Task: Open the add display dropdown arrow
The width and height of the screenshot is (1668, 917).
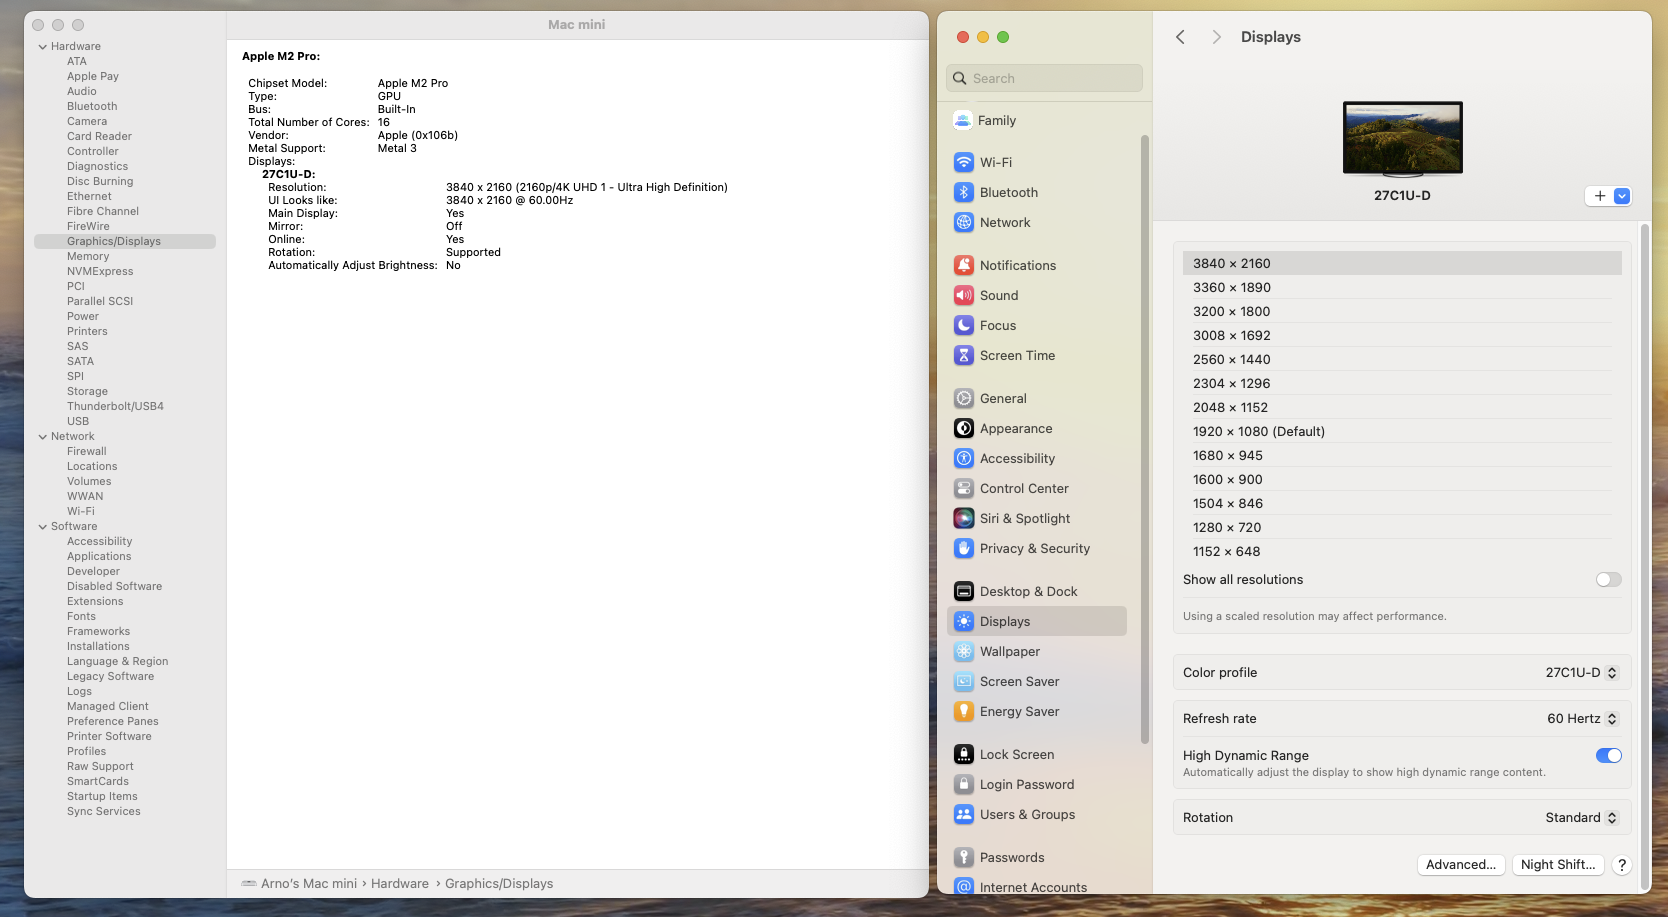Action: (x=1622, y=196)
